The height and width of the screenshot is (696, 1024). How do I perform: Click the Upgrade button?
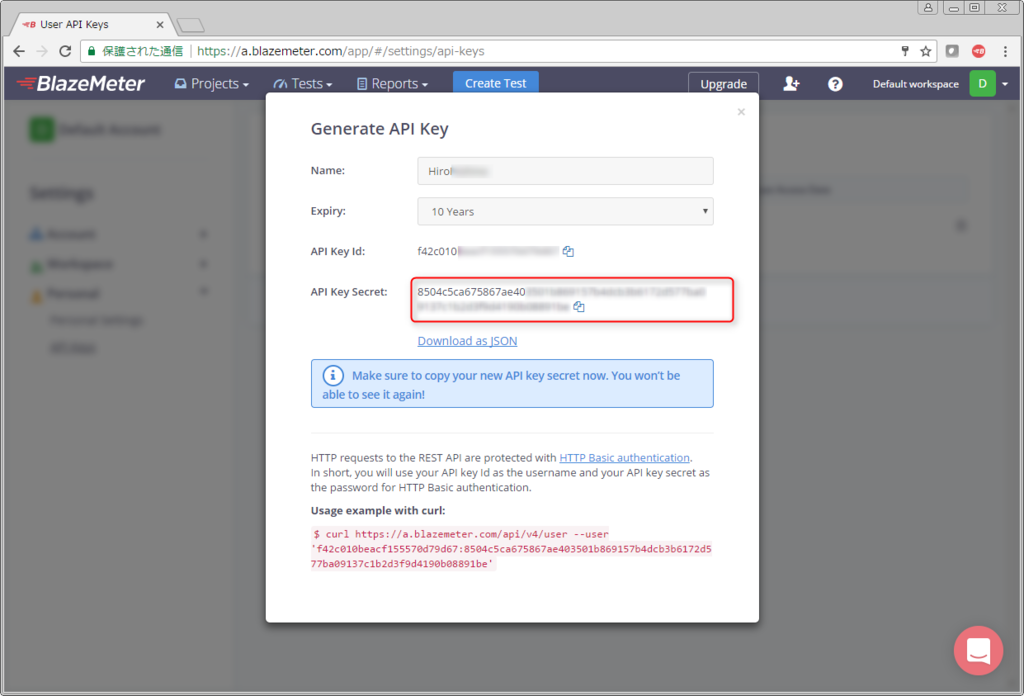point(724,84)
